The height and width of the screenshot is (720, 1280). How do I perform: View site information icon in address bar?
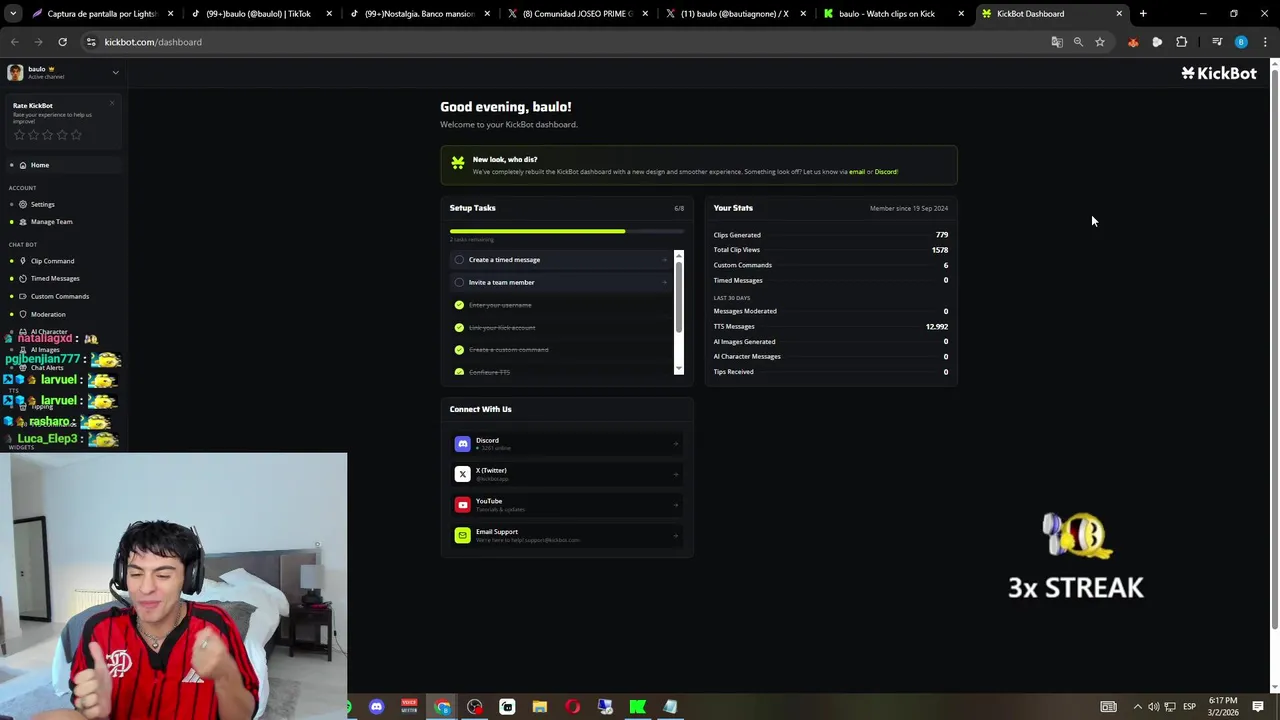(x=91, y=42)
